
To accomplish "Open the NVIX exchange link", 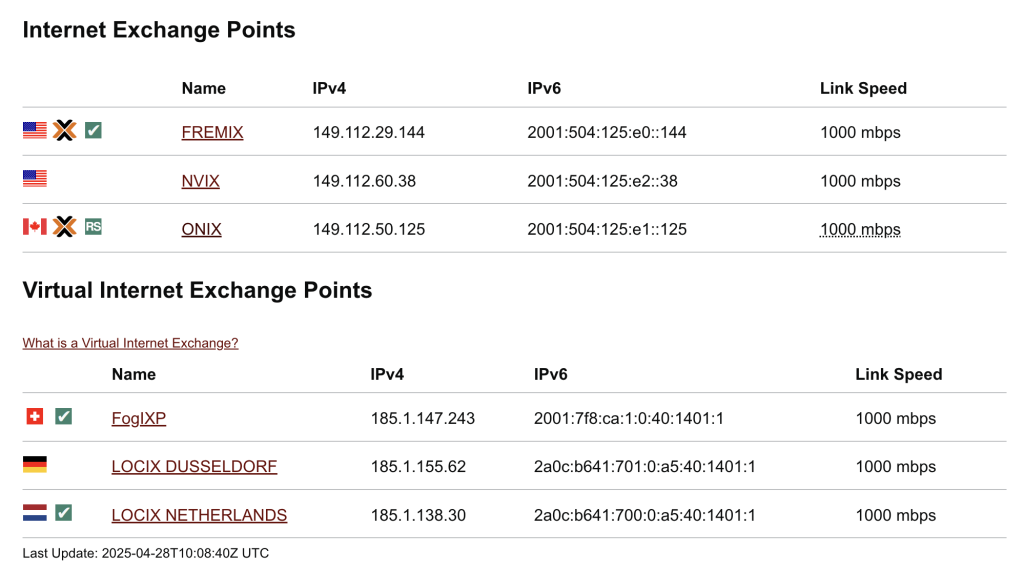I will coord(200,181).
